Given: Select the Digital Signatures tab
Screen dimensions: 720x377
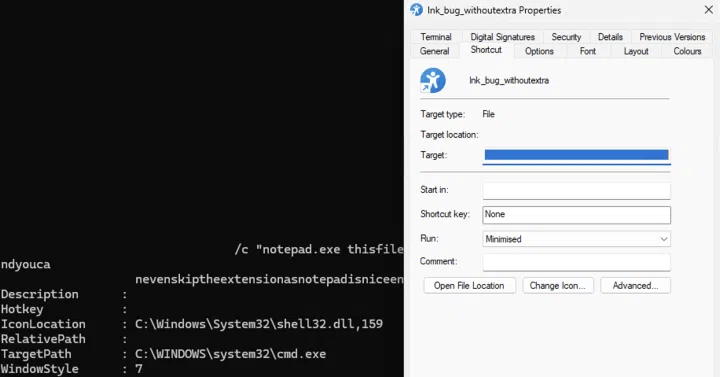Looking at the screenshot, I should (502, 37).
